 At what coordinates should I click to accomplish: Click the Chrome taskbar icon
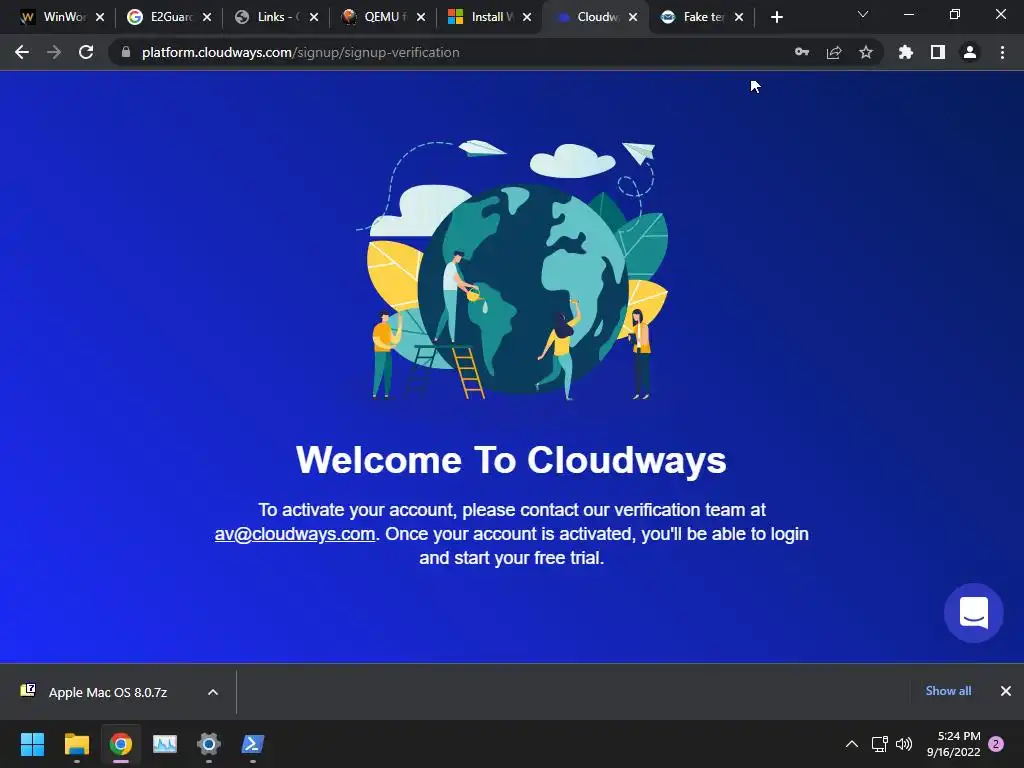[121, 744]
